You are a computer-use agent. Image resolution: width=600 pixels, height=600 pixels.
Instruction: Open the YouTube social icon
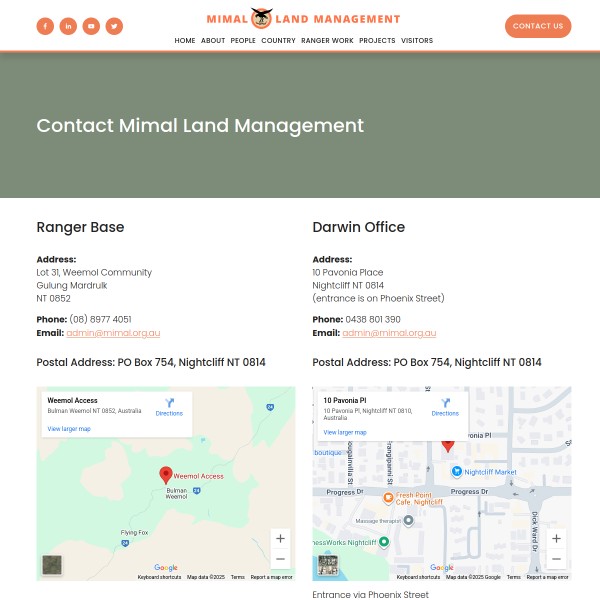91,26
